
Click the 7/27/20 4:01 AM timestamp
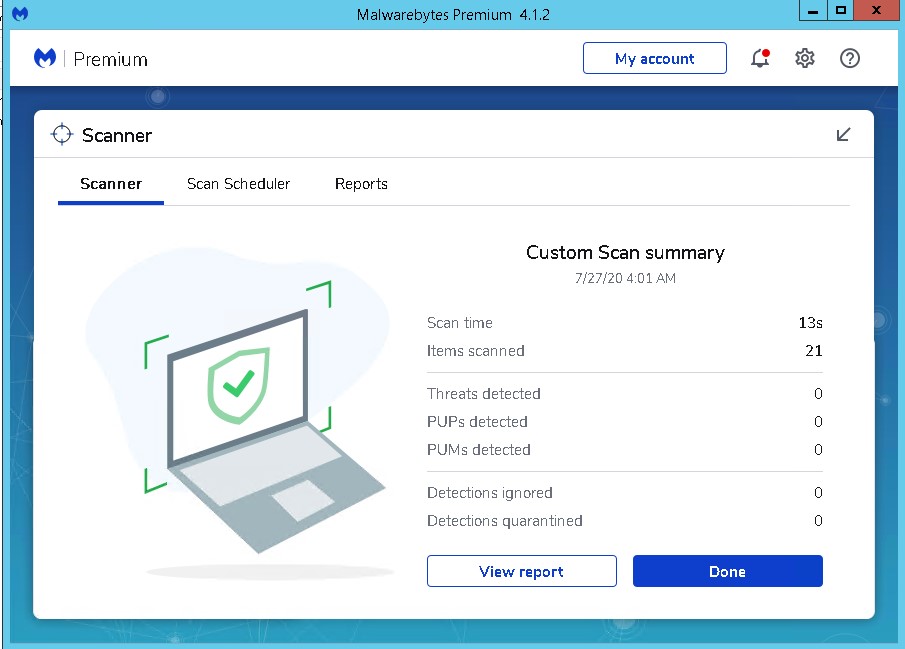click(625, 278)
